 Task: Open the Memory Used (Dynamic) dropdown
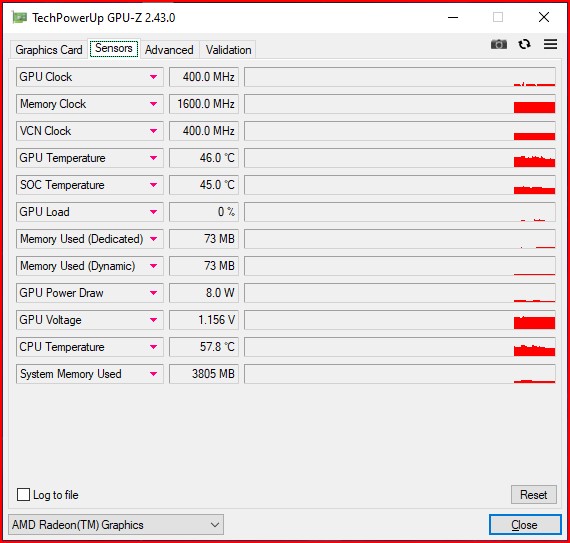pos(153,266)
